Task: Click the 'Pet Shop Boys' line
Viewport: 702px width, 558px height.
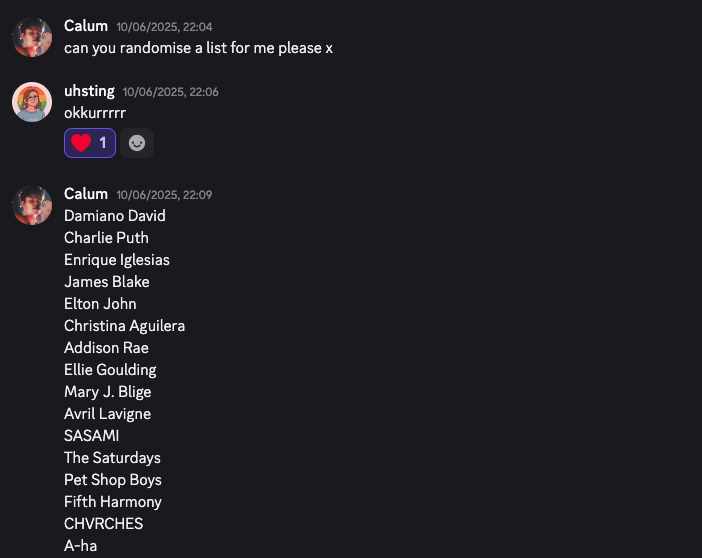Action: (x=113, y=480)
